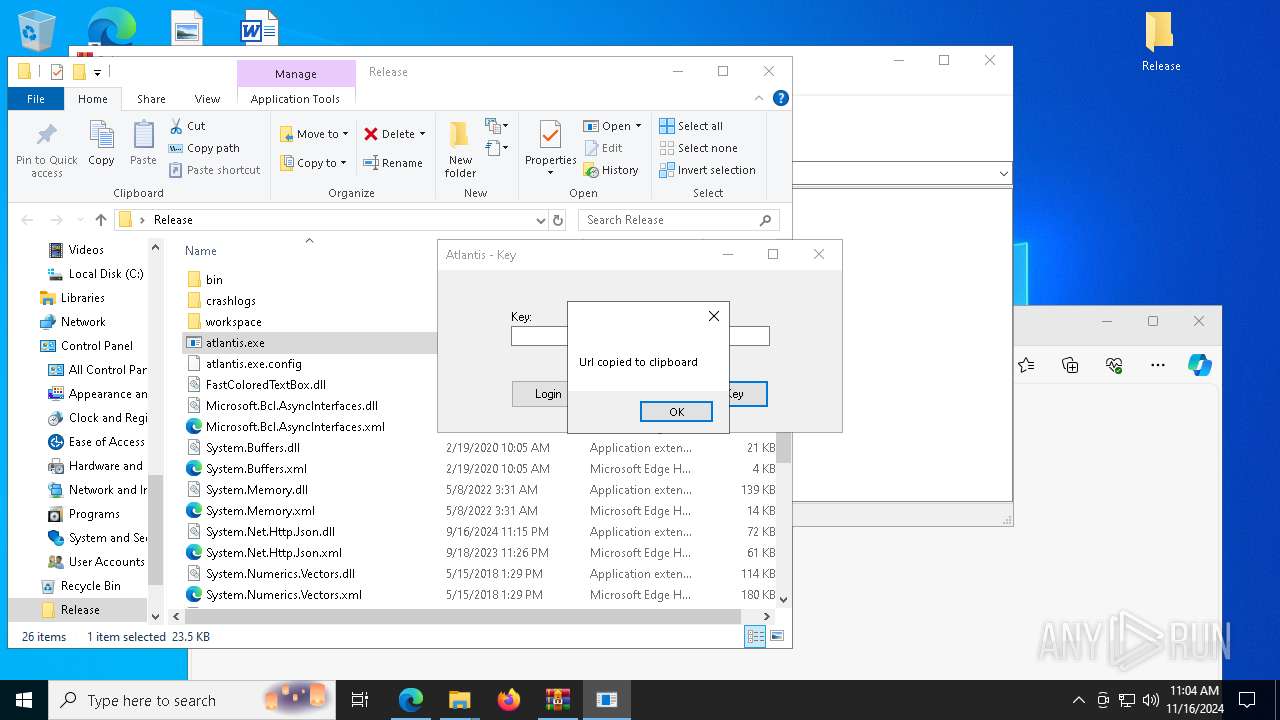
Task: Open the Move to dropdown
Action: tap(314, 134)
